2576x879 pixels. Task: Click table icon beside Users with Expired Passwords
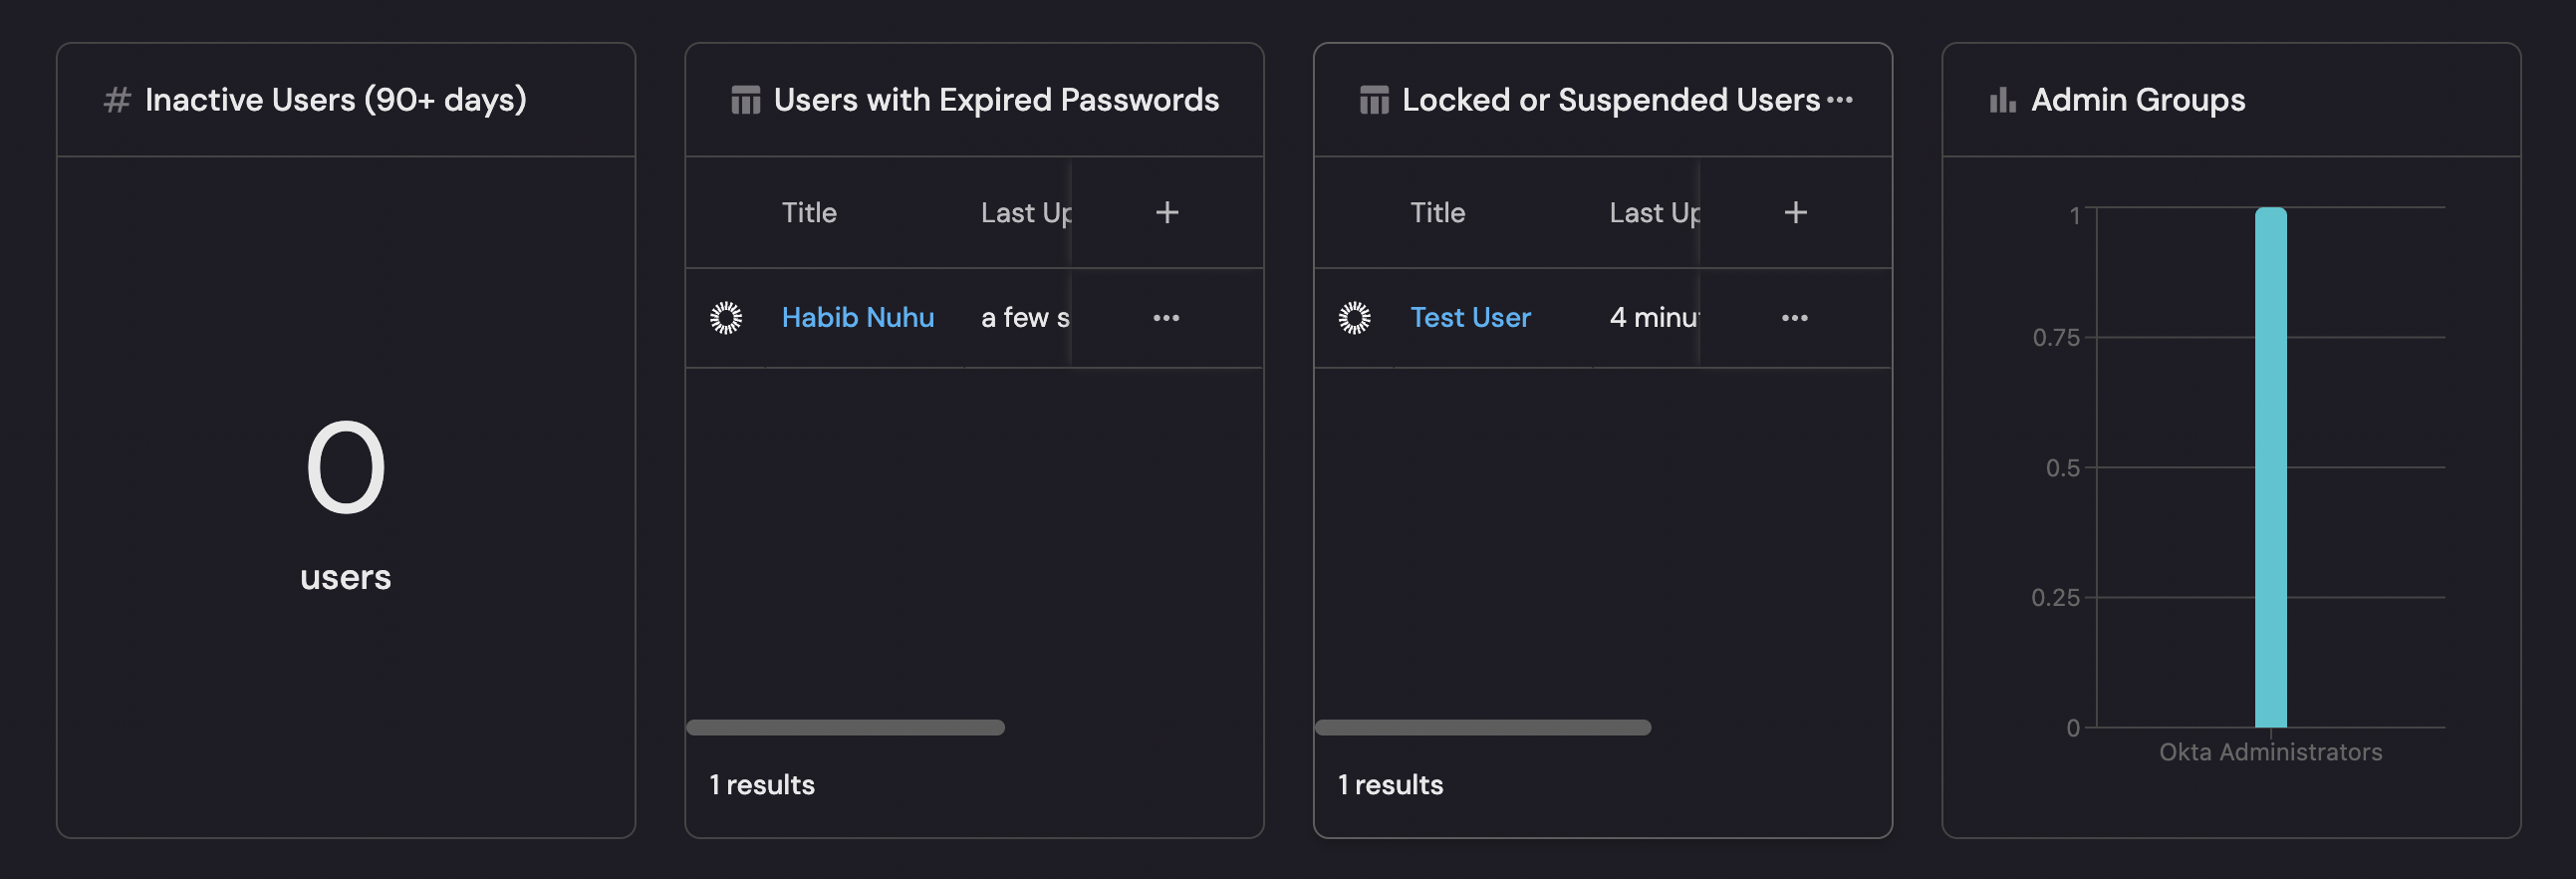(745, 100)
